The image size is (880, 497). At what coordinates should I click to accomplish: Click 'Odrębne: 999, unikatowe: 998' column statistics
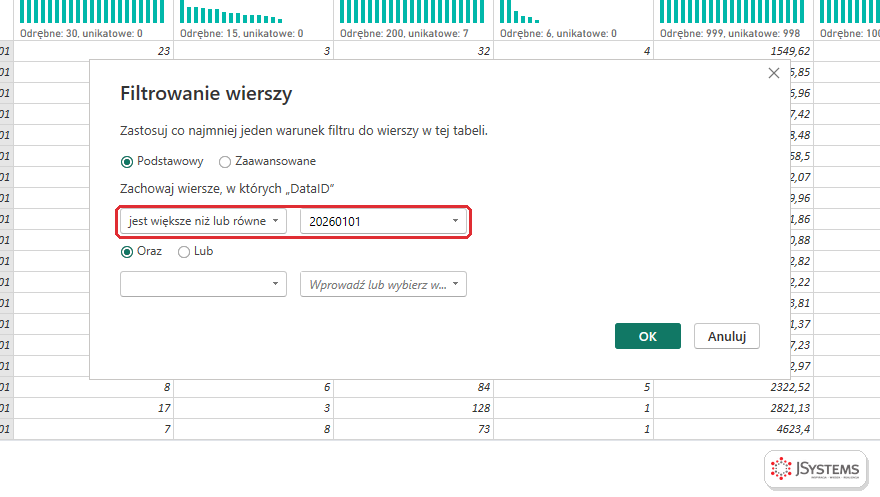pyautogui.click(x=730, y=34)
